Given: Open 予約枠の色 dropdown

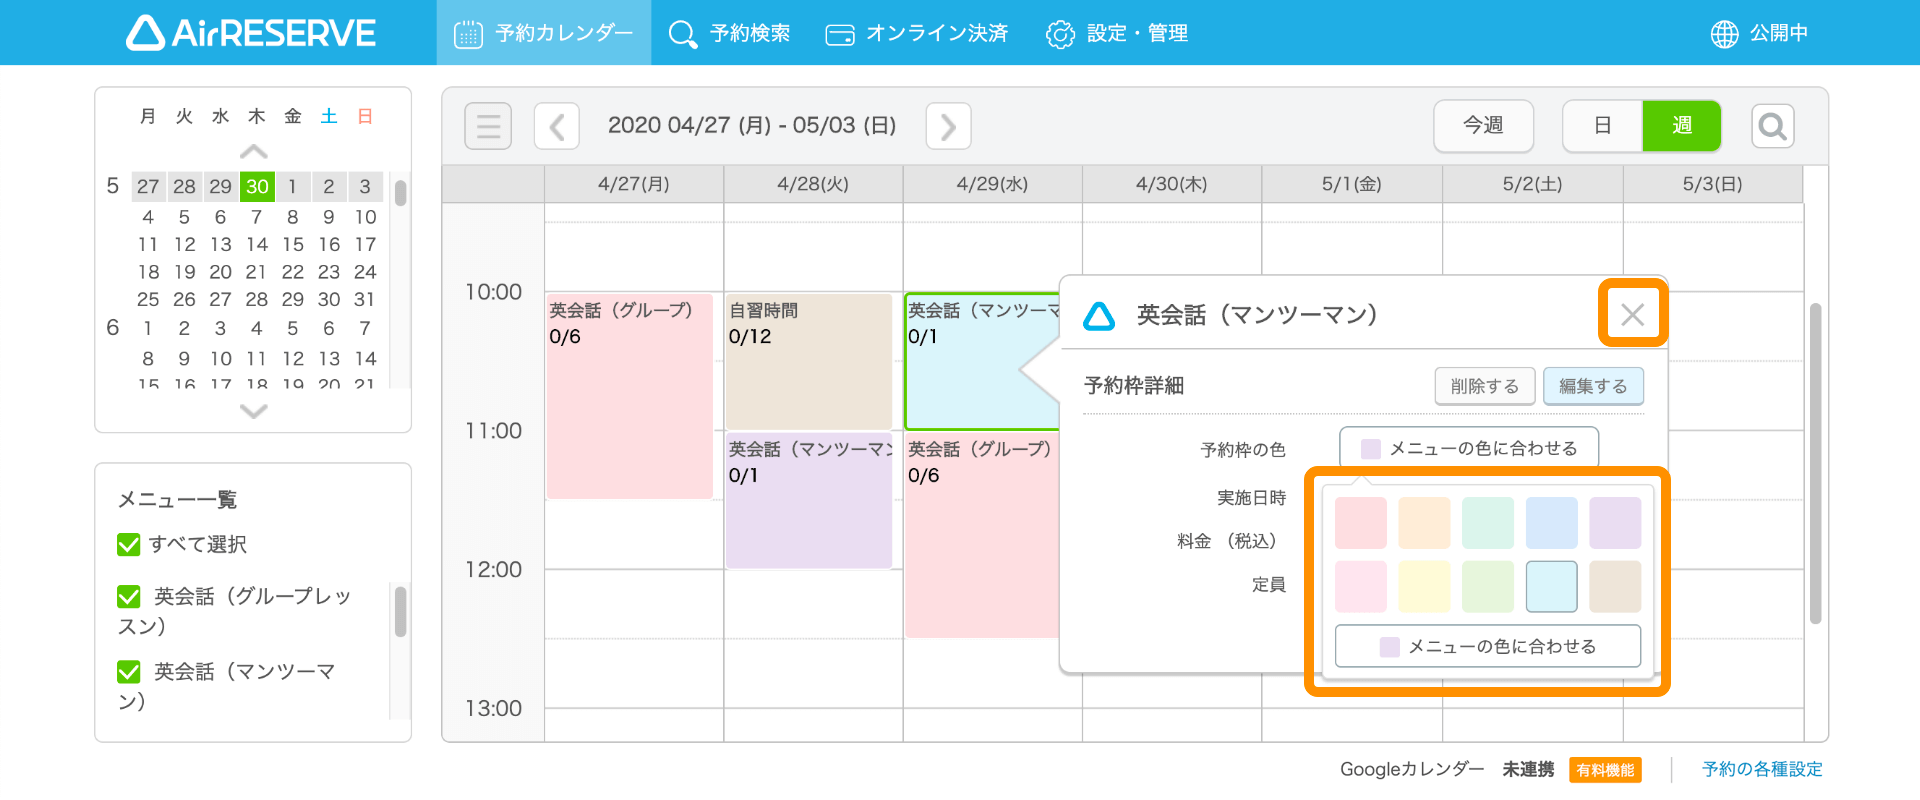Looking at the screenshot, I should tap(1468, 448).
